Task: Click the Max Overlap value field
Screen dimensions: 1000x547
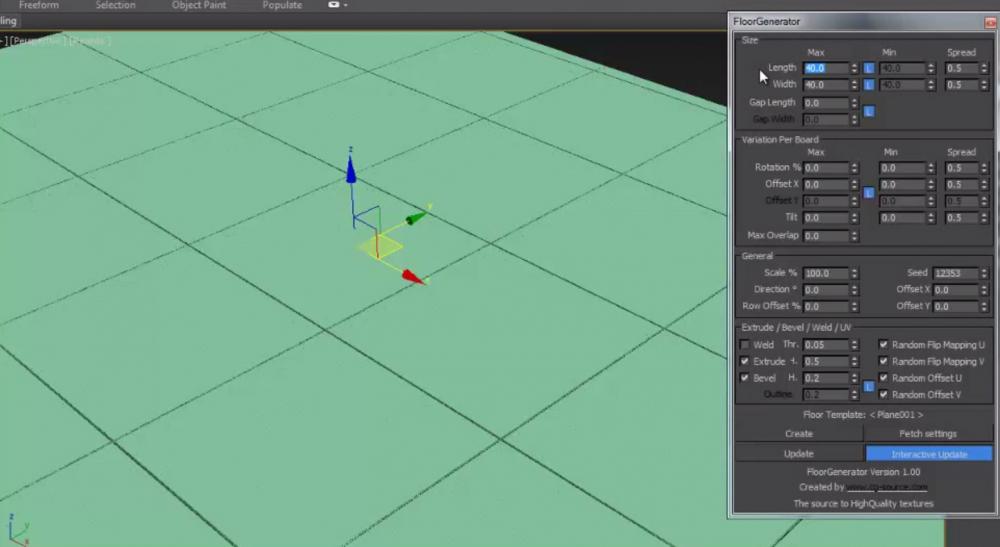Action: click(x=826, y=236)
